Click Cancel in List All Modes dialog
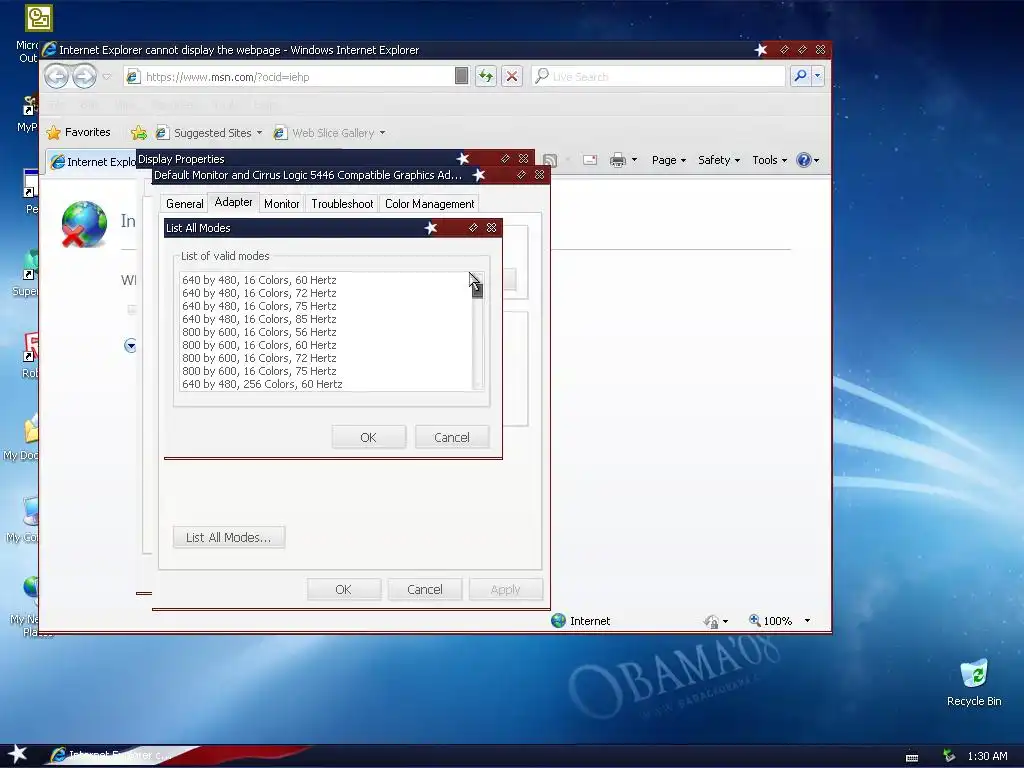This screenshot has width=1024, height=768. coord(452,437)
